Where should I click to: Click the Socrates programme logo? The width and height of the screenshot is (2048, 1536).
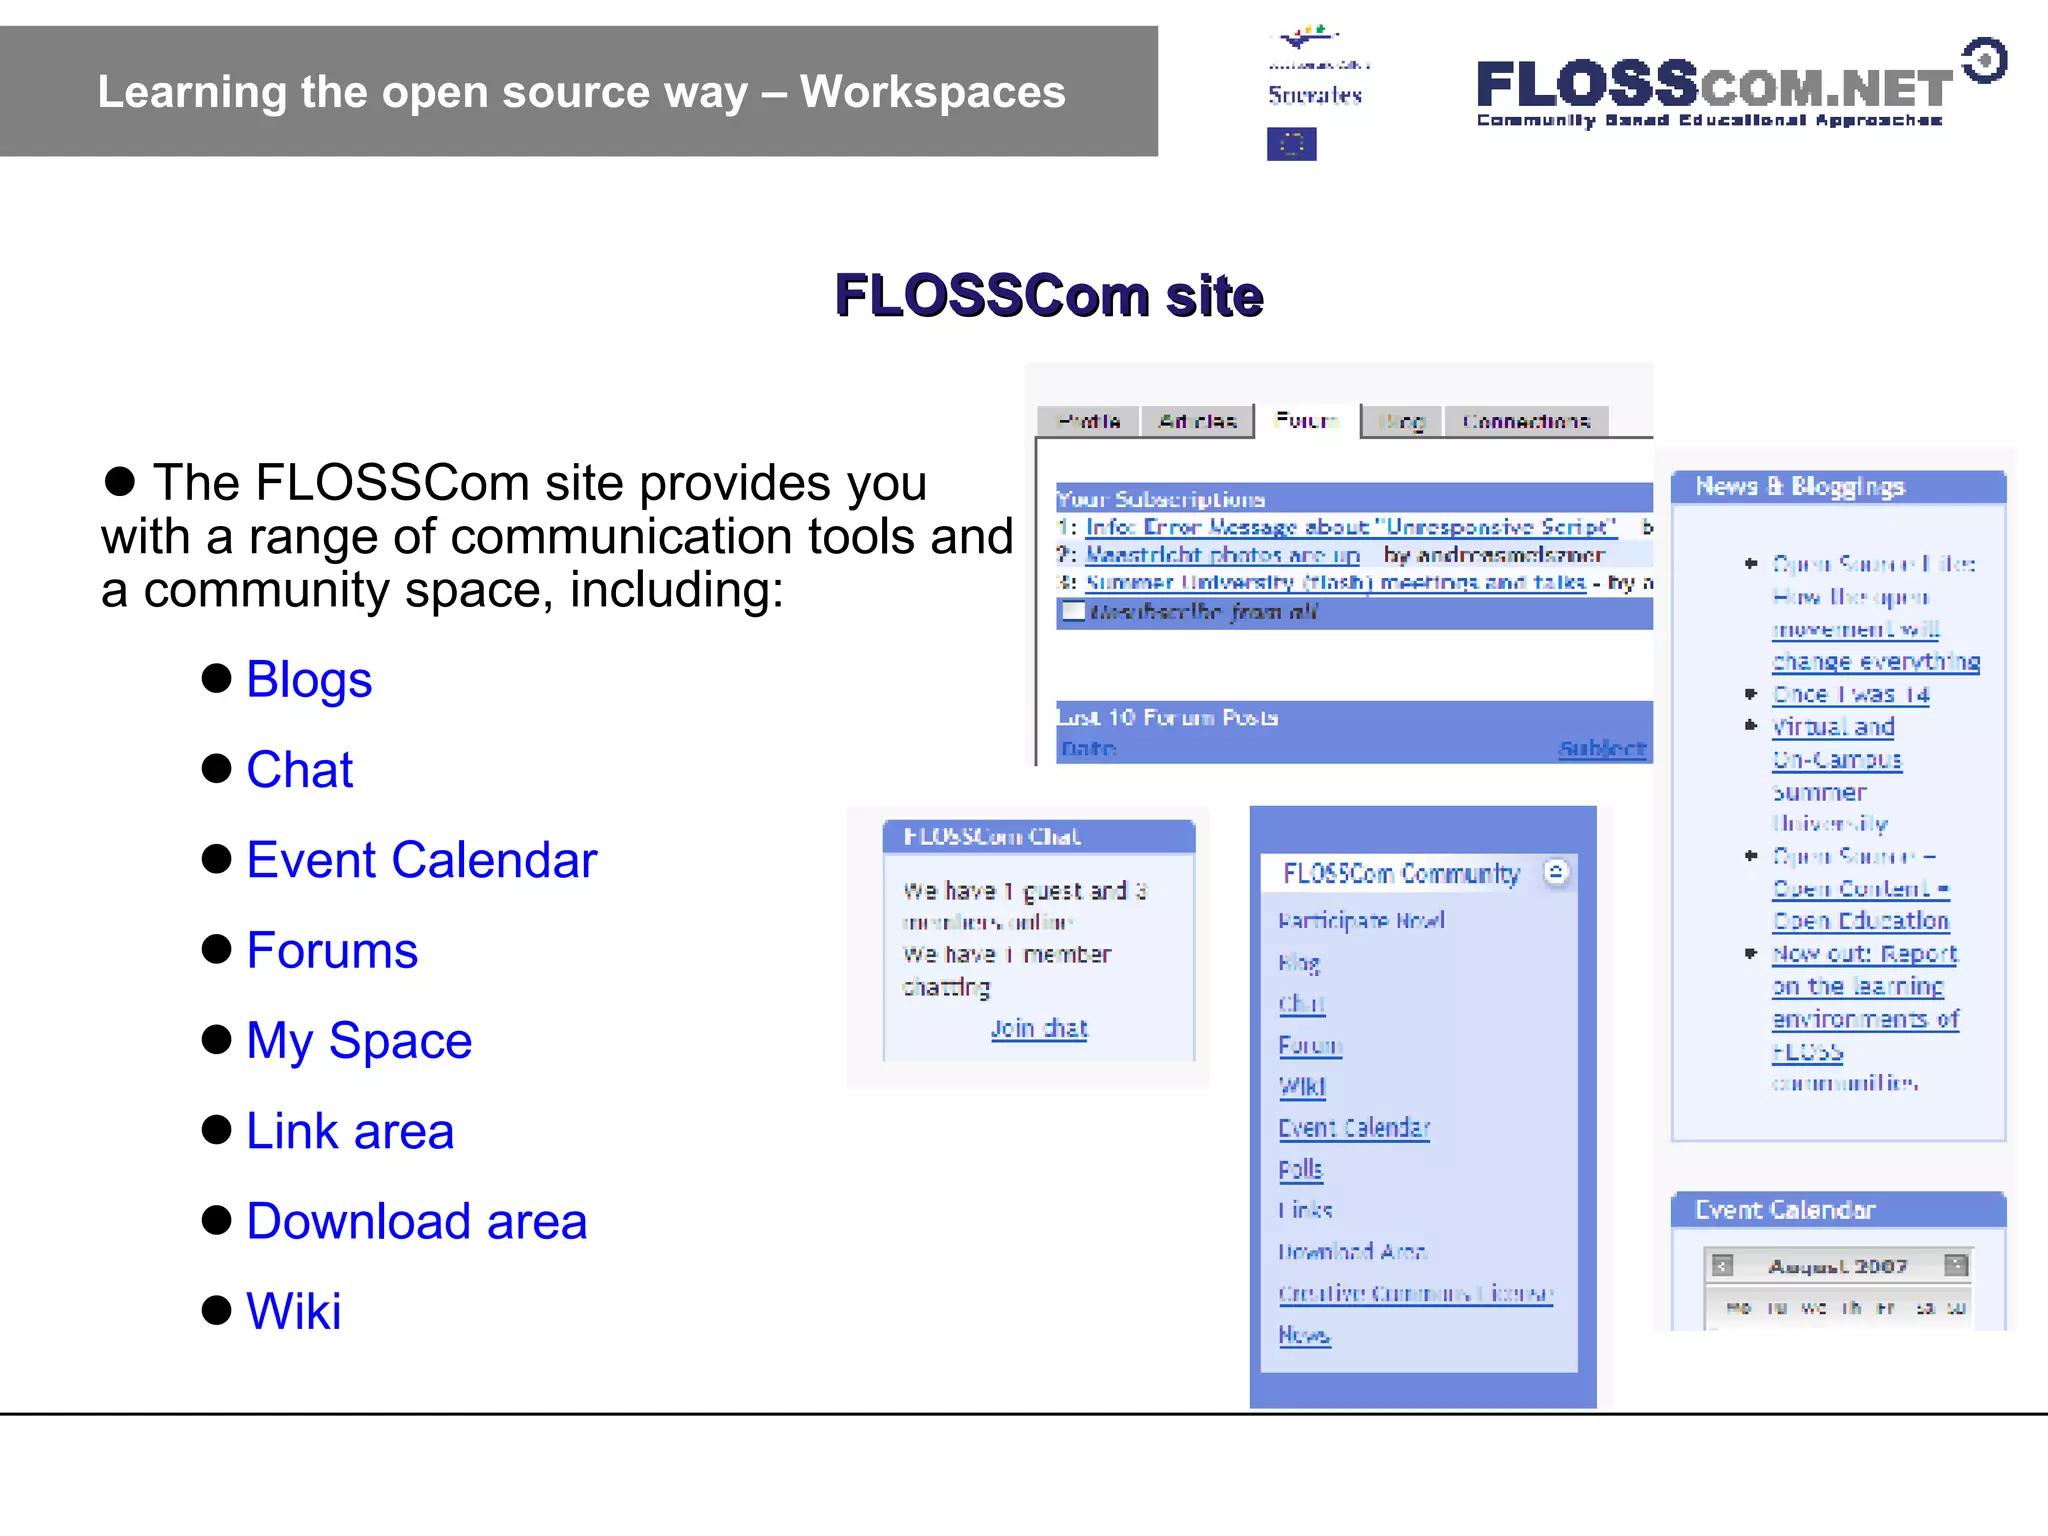[x=1316, y=68]
